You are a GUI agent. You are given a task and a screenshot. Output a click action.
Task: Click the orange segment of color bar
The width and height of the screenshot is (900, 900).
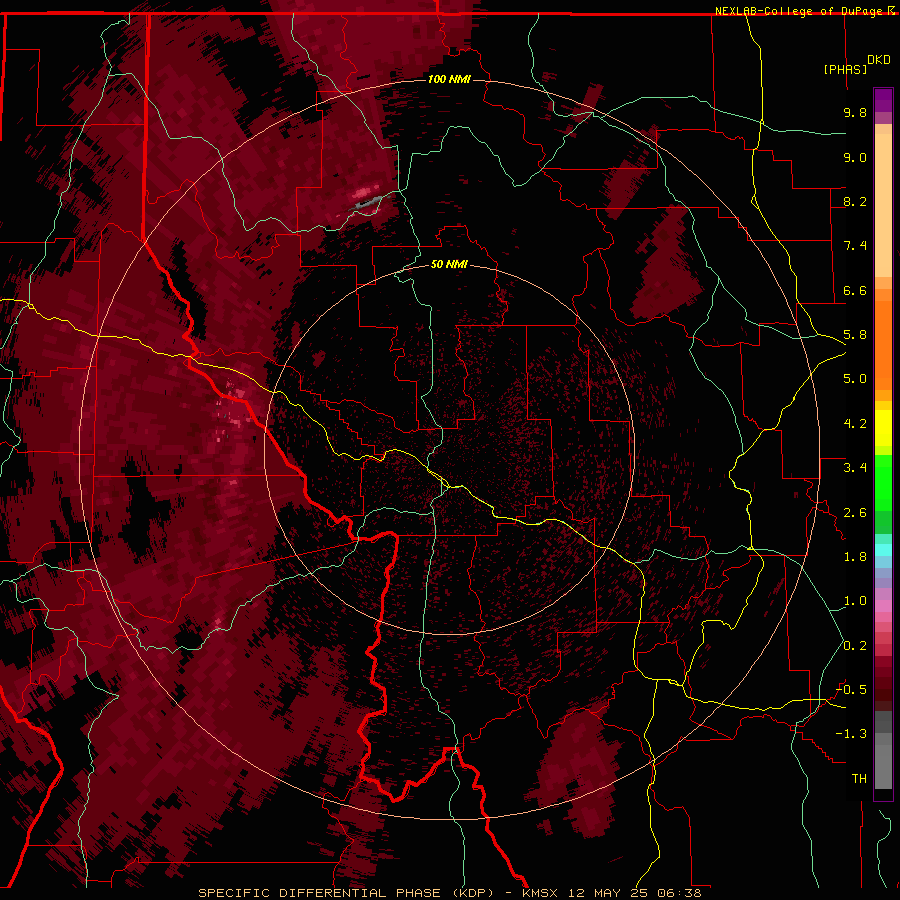[x=883, y=346]
